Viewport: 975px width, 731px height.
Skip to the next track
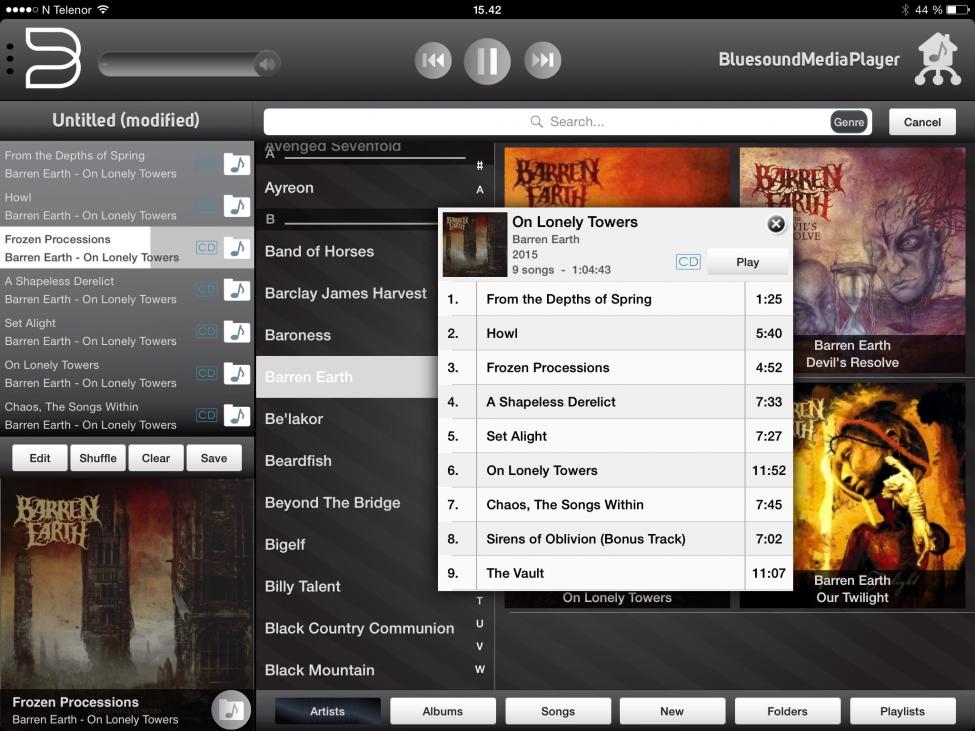(x=542, y=60)
